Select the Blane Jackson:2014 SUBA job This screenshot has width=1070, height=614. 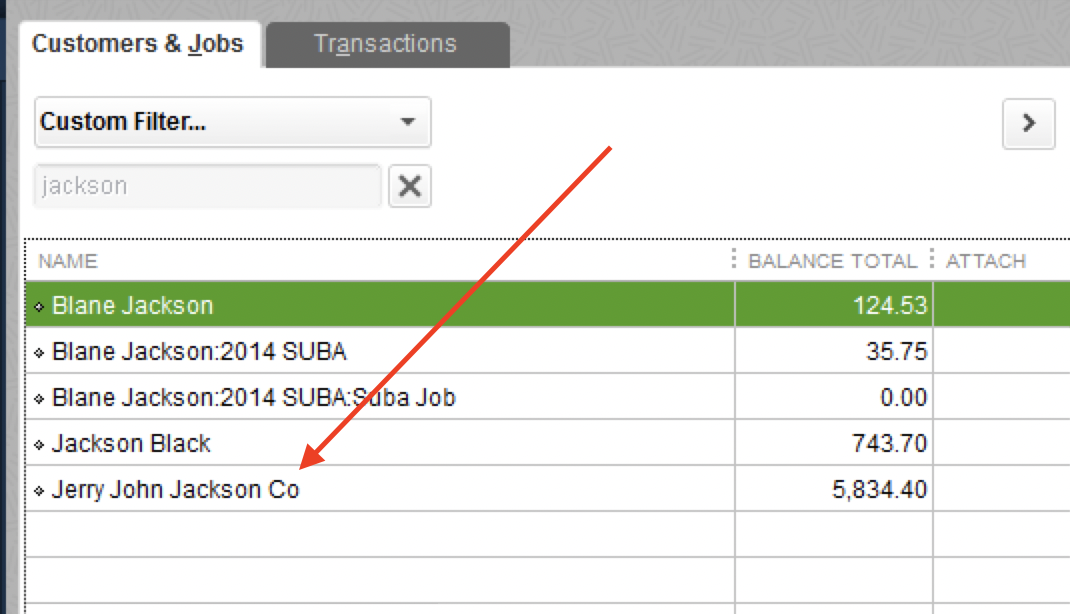(x=200, y=351)
